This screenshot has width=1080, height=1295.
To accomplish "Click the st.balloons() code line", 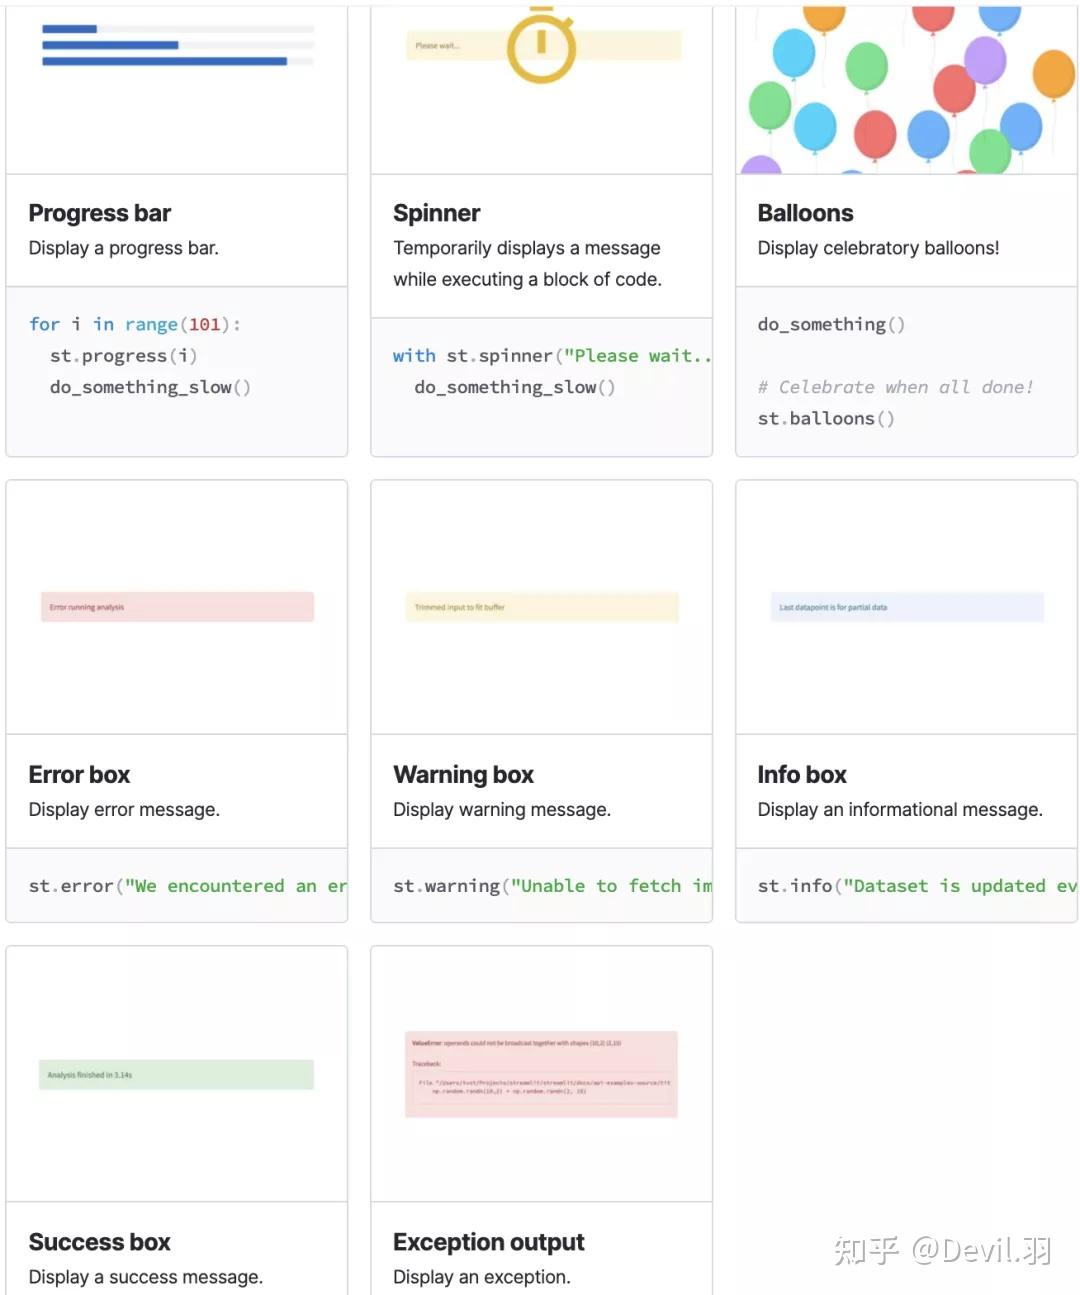I will click(x=826, y=419).
